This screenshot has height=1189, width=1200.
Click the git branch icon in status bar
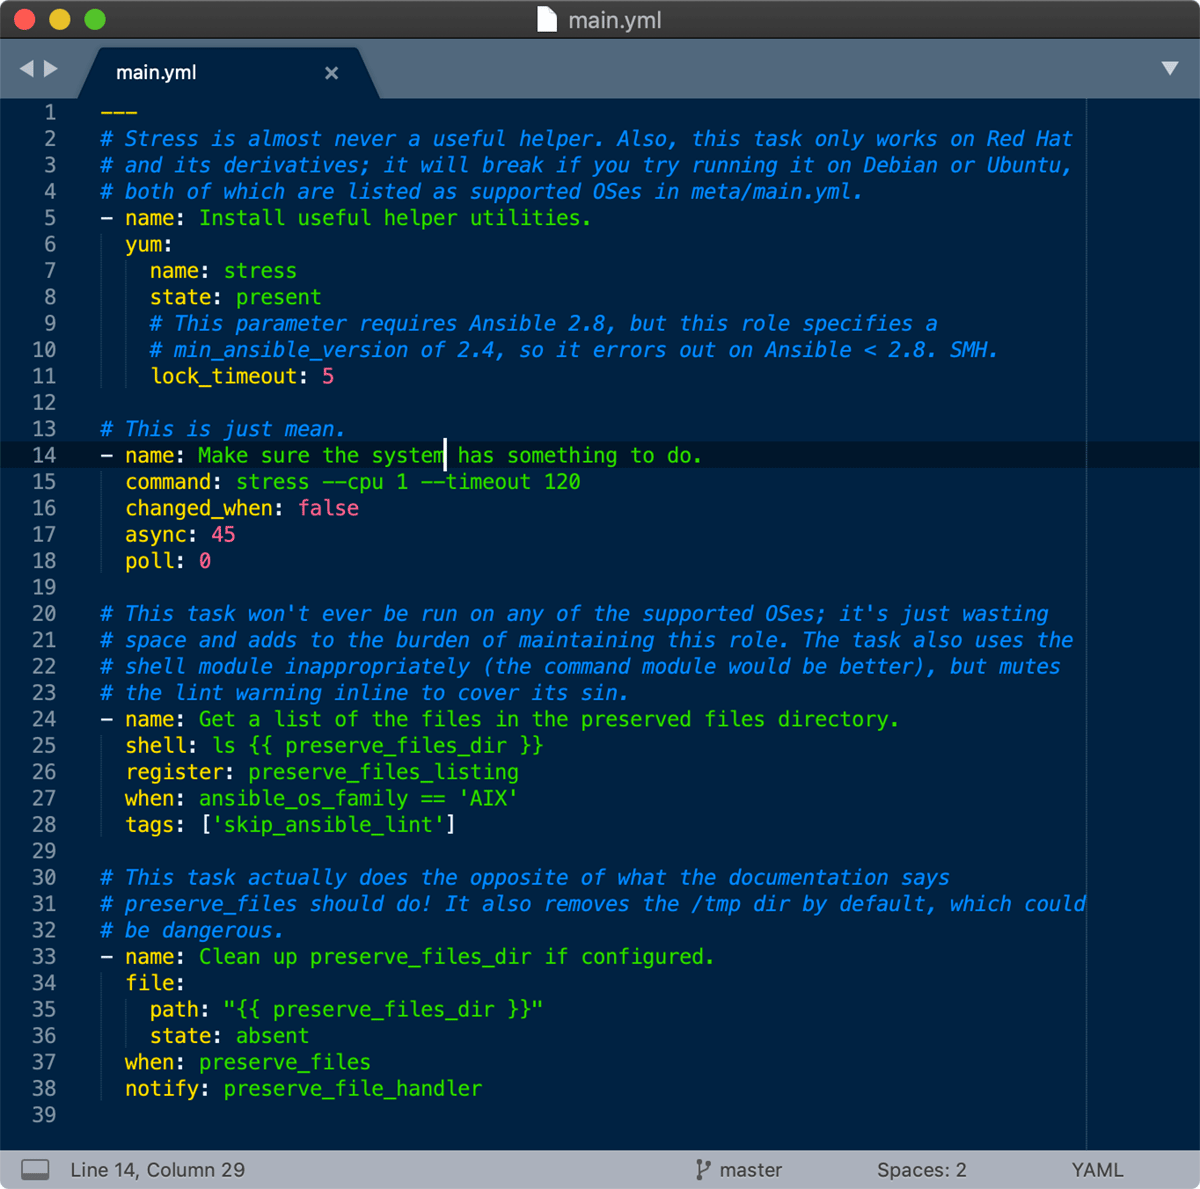[x=703, y=1170]
